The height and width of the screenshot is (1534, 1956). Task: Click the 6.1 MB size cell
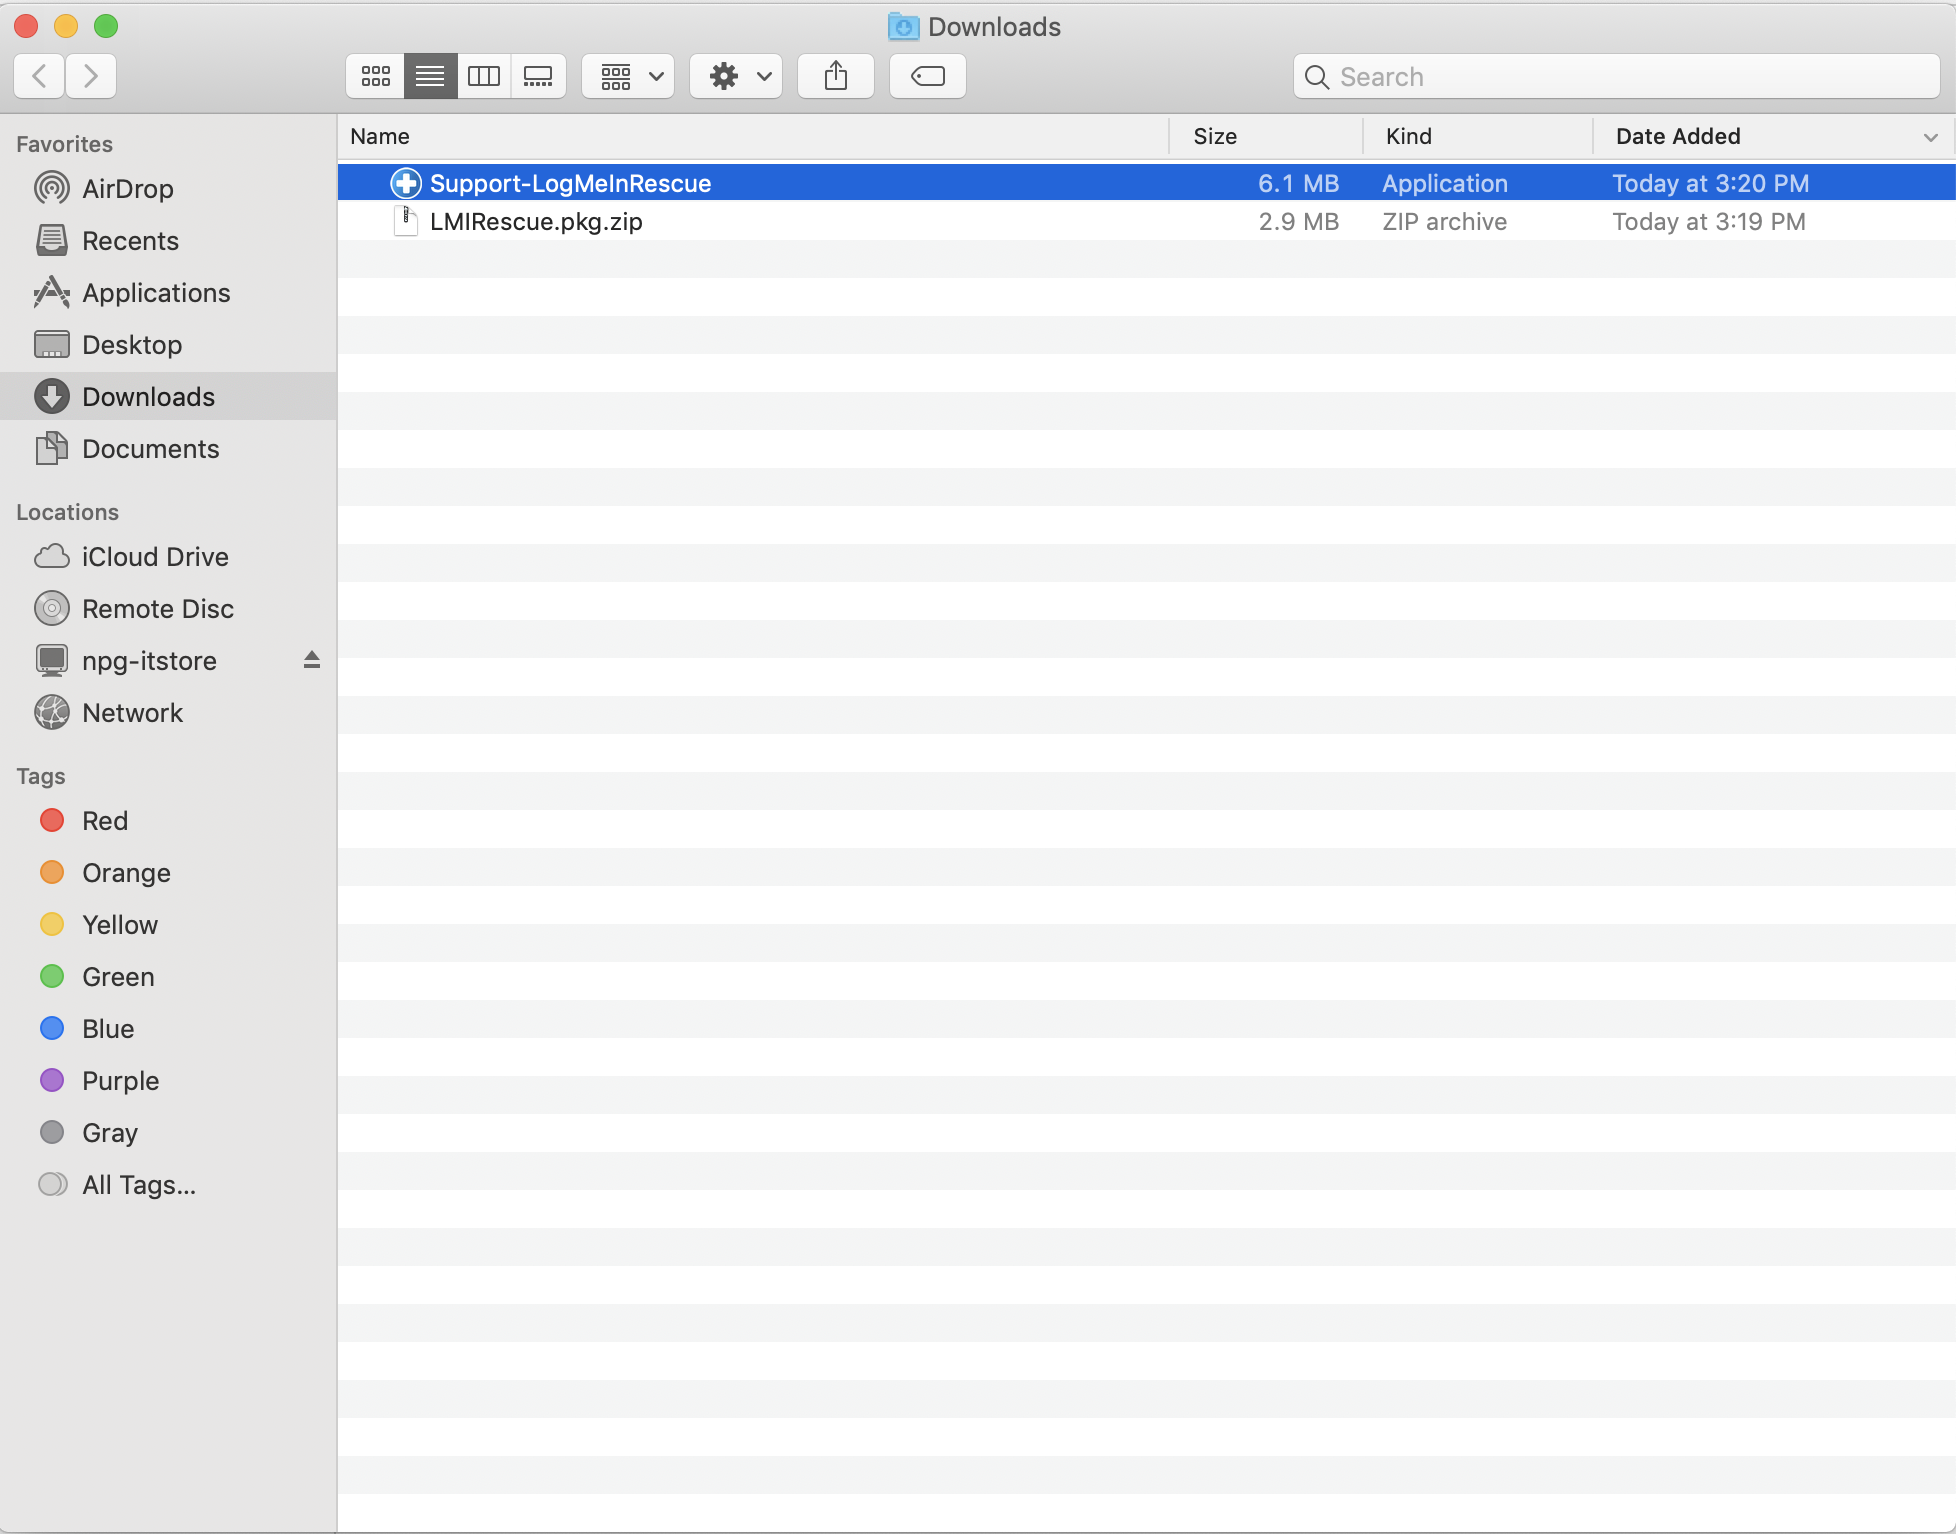[1298, 183]
